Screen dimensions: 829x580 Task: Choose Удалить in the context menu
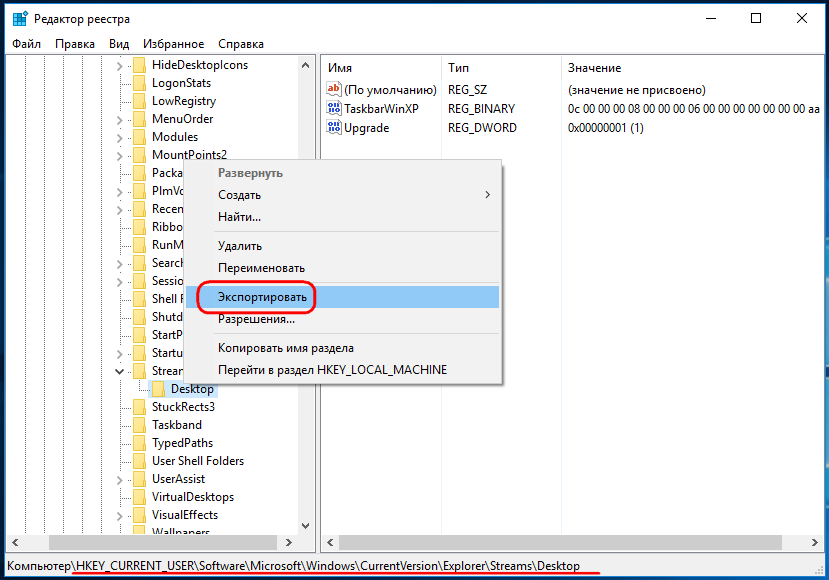click(342, 246)
